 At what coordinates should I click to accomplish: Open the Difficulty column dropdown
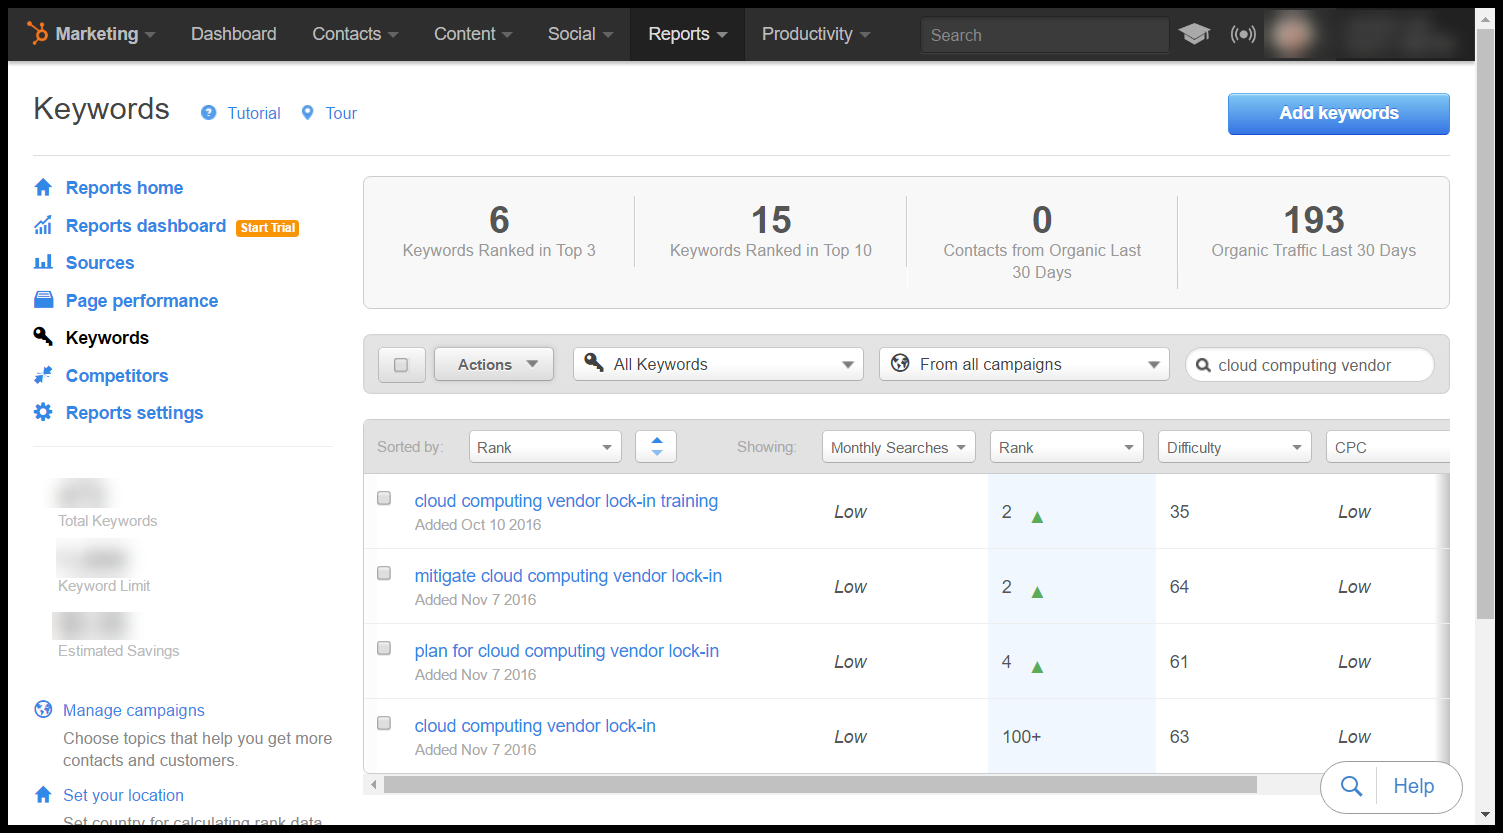[1234, 447]
